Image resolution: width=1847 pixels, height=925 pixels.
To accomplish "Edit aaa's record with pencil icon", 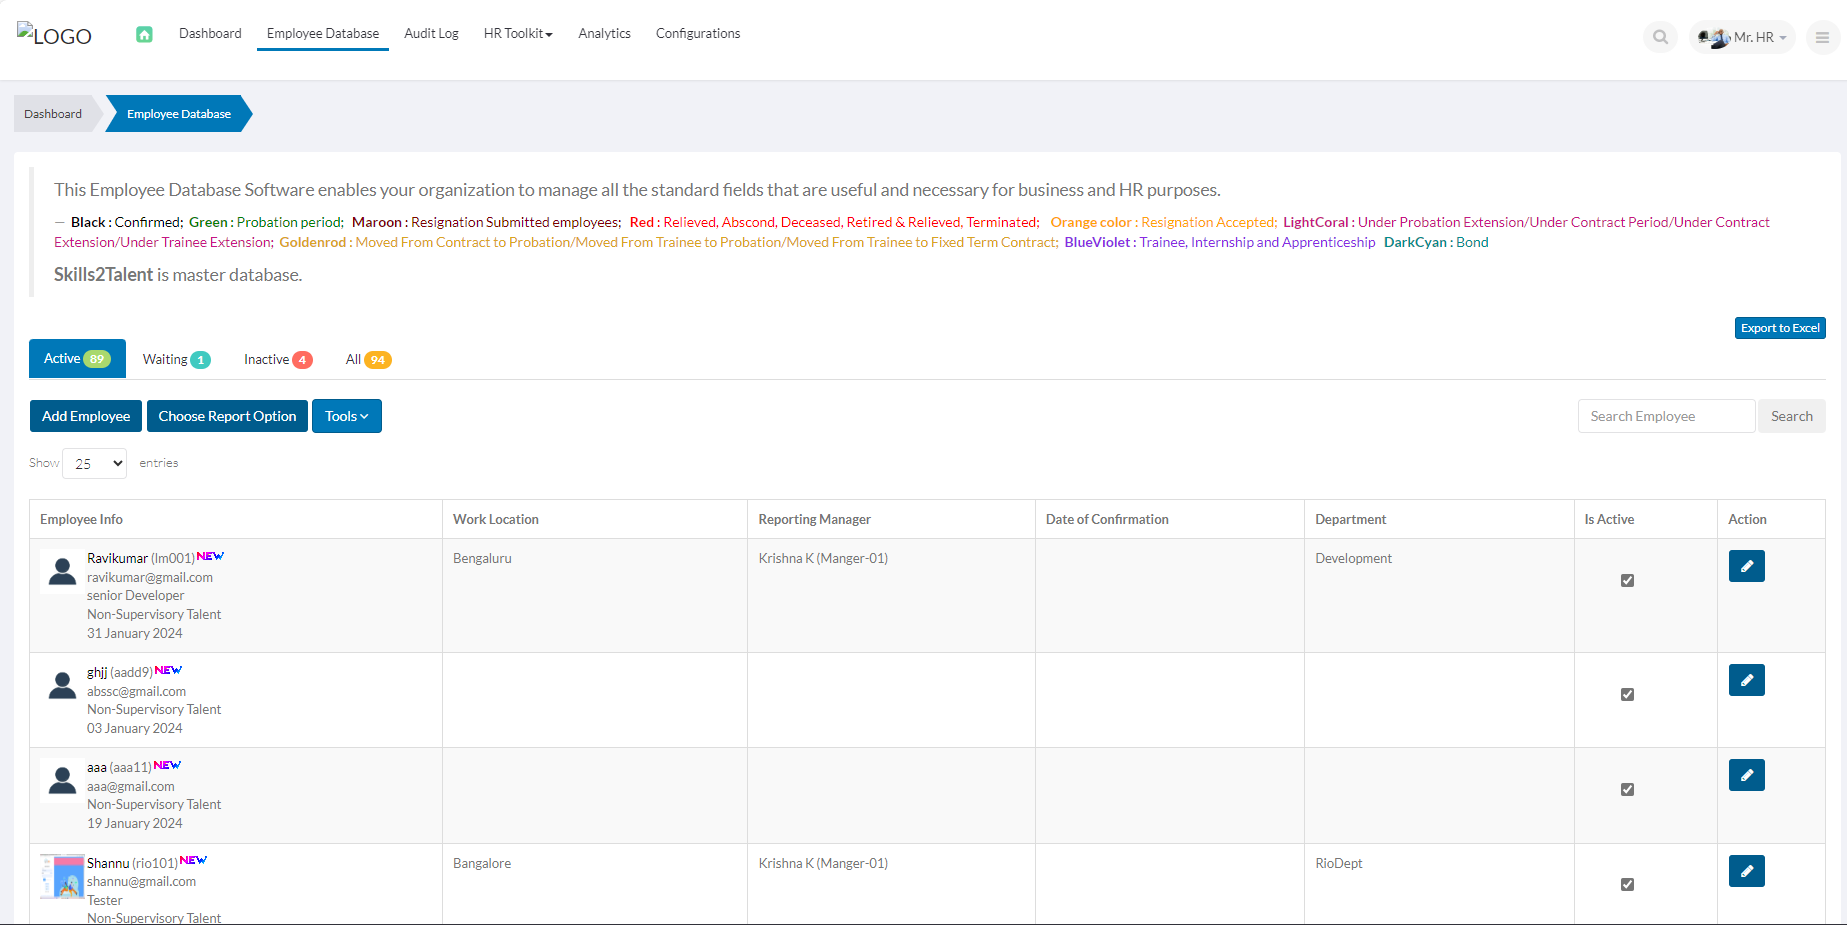I will point(1746,775).
